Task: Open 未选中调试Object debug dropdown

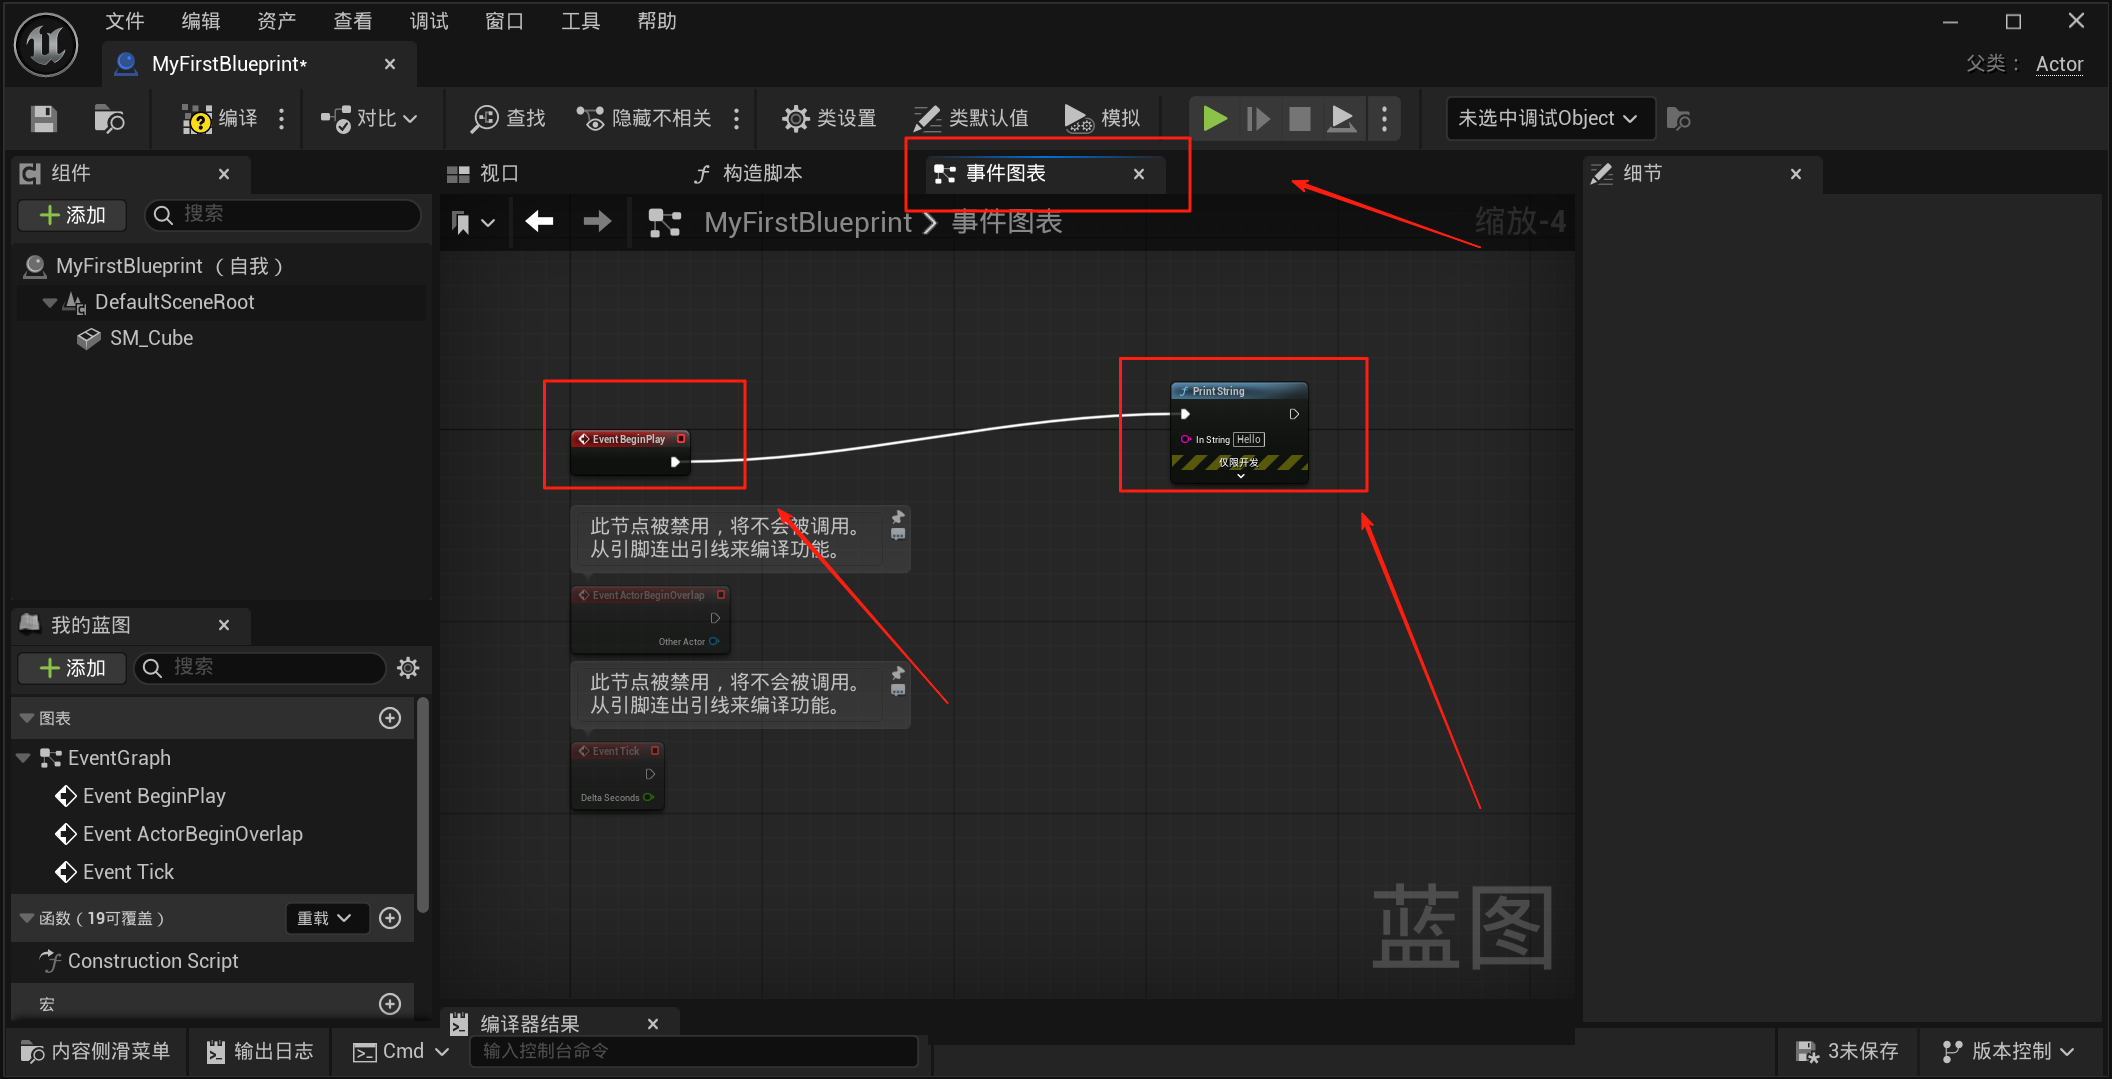Action: (x=1548, y=119)
